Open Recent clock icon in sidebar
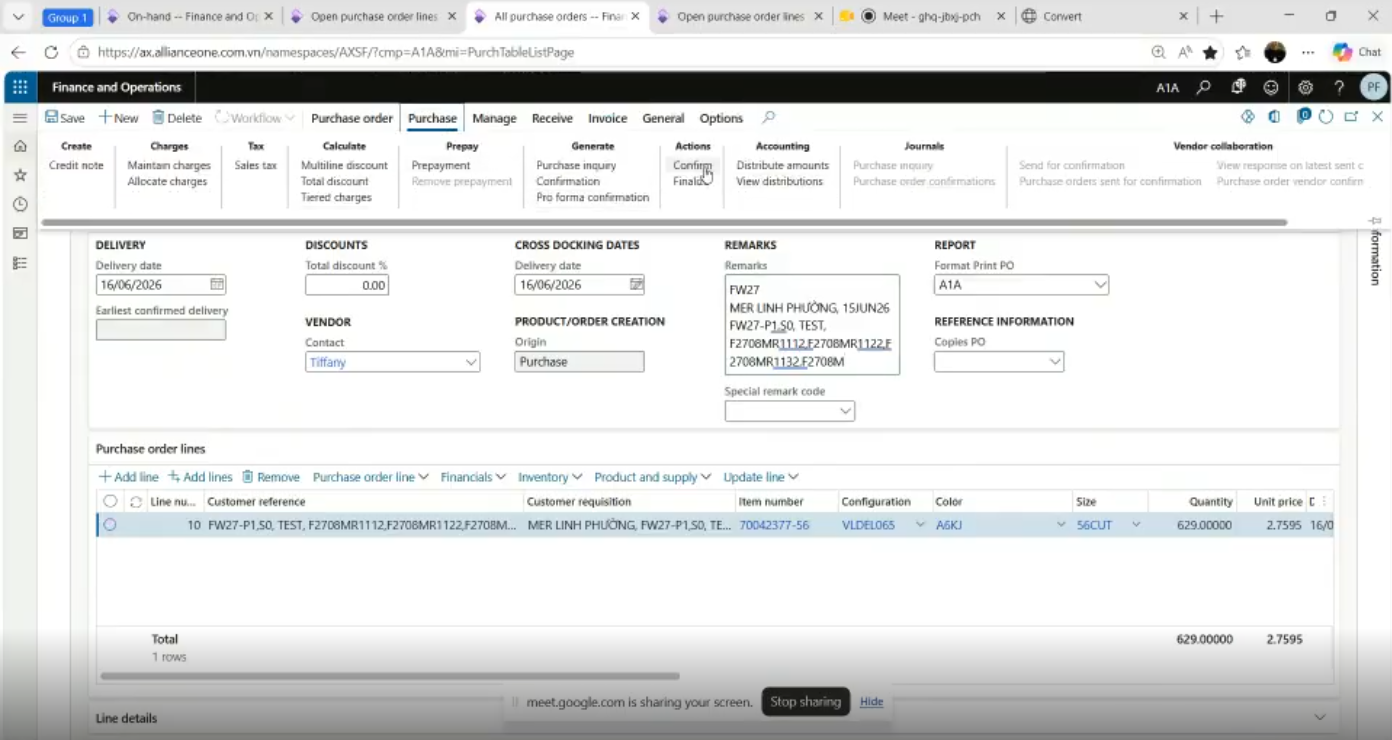Image resolution: width=1392 pixels, height=740 pixels. tap(20, 204)
